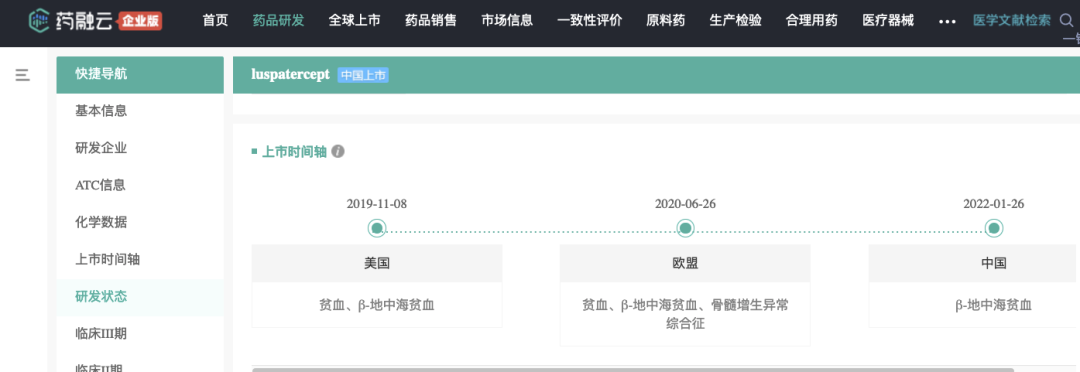Click the 2019-11-08 date label
Screen dimensions: 1080x372
click(377, 204)
